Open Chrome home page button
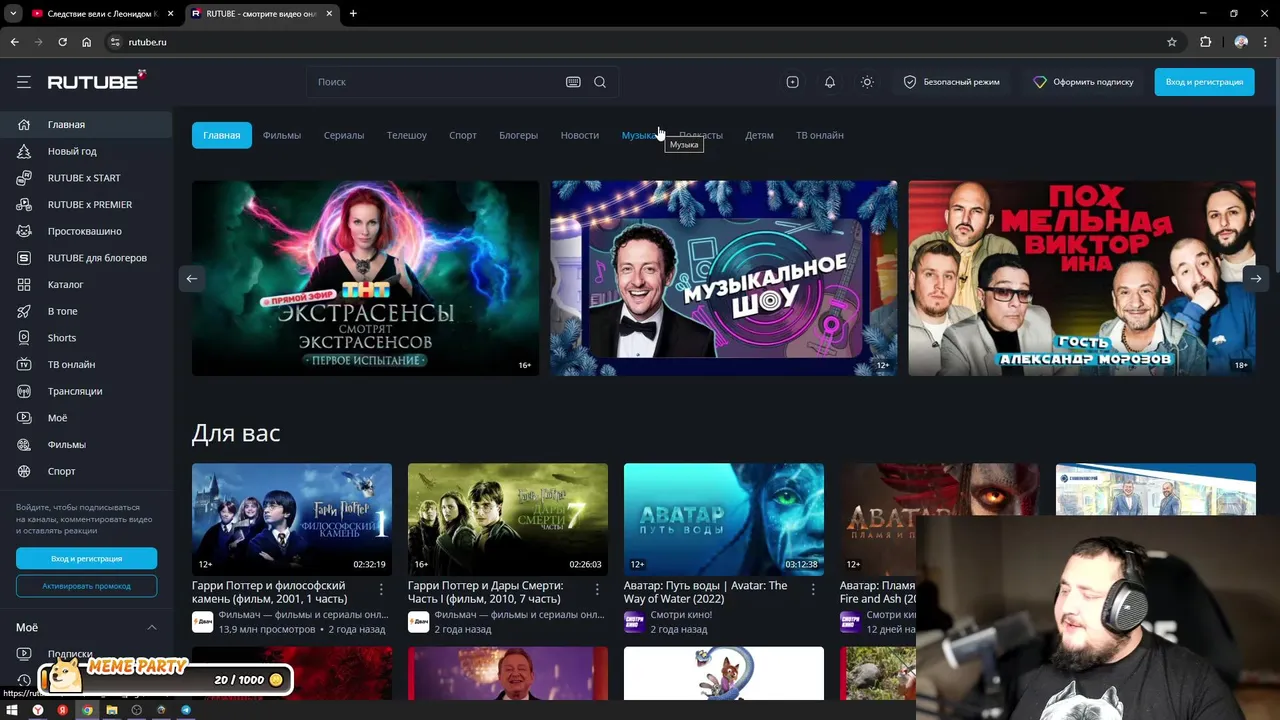This screenshot has width=1280, height=720. click(x=87, y=42)
